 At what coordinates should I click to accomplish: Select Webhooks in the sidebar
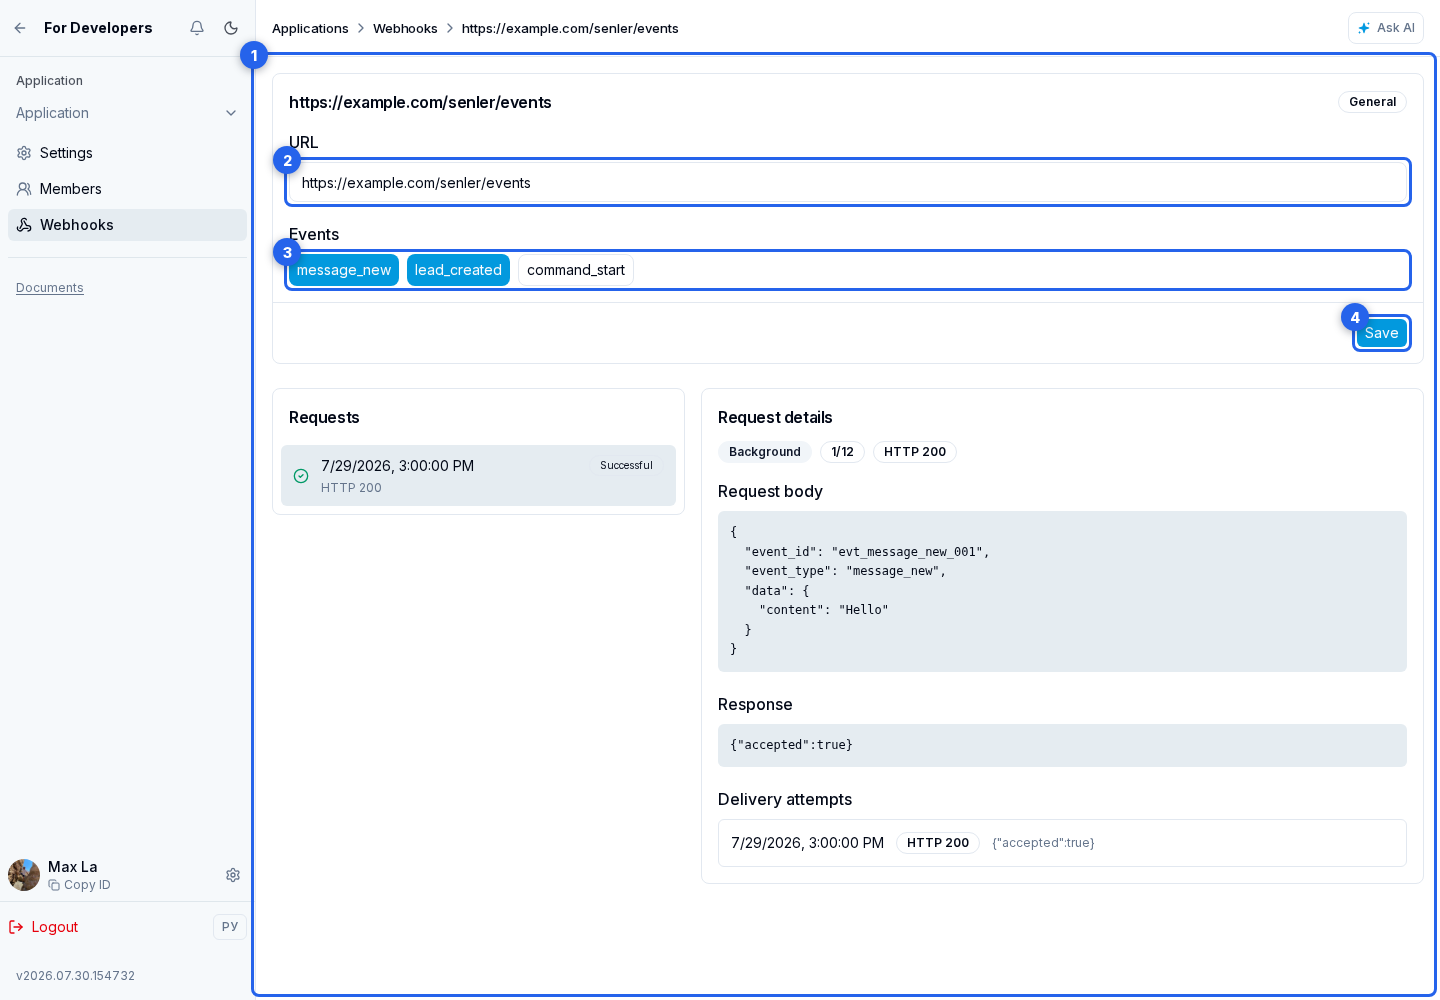pos(127,225)
